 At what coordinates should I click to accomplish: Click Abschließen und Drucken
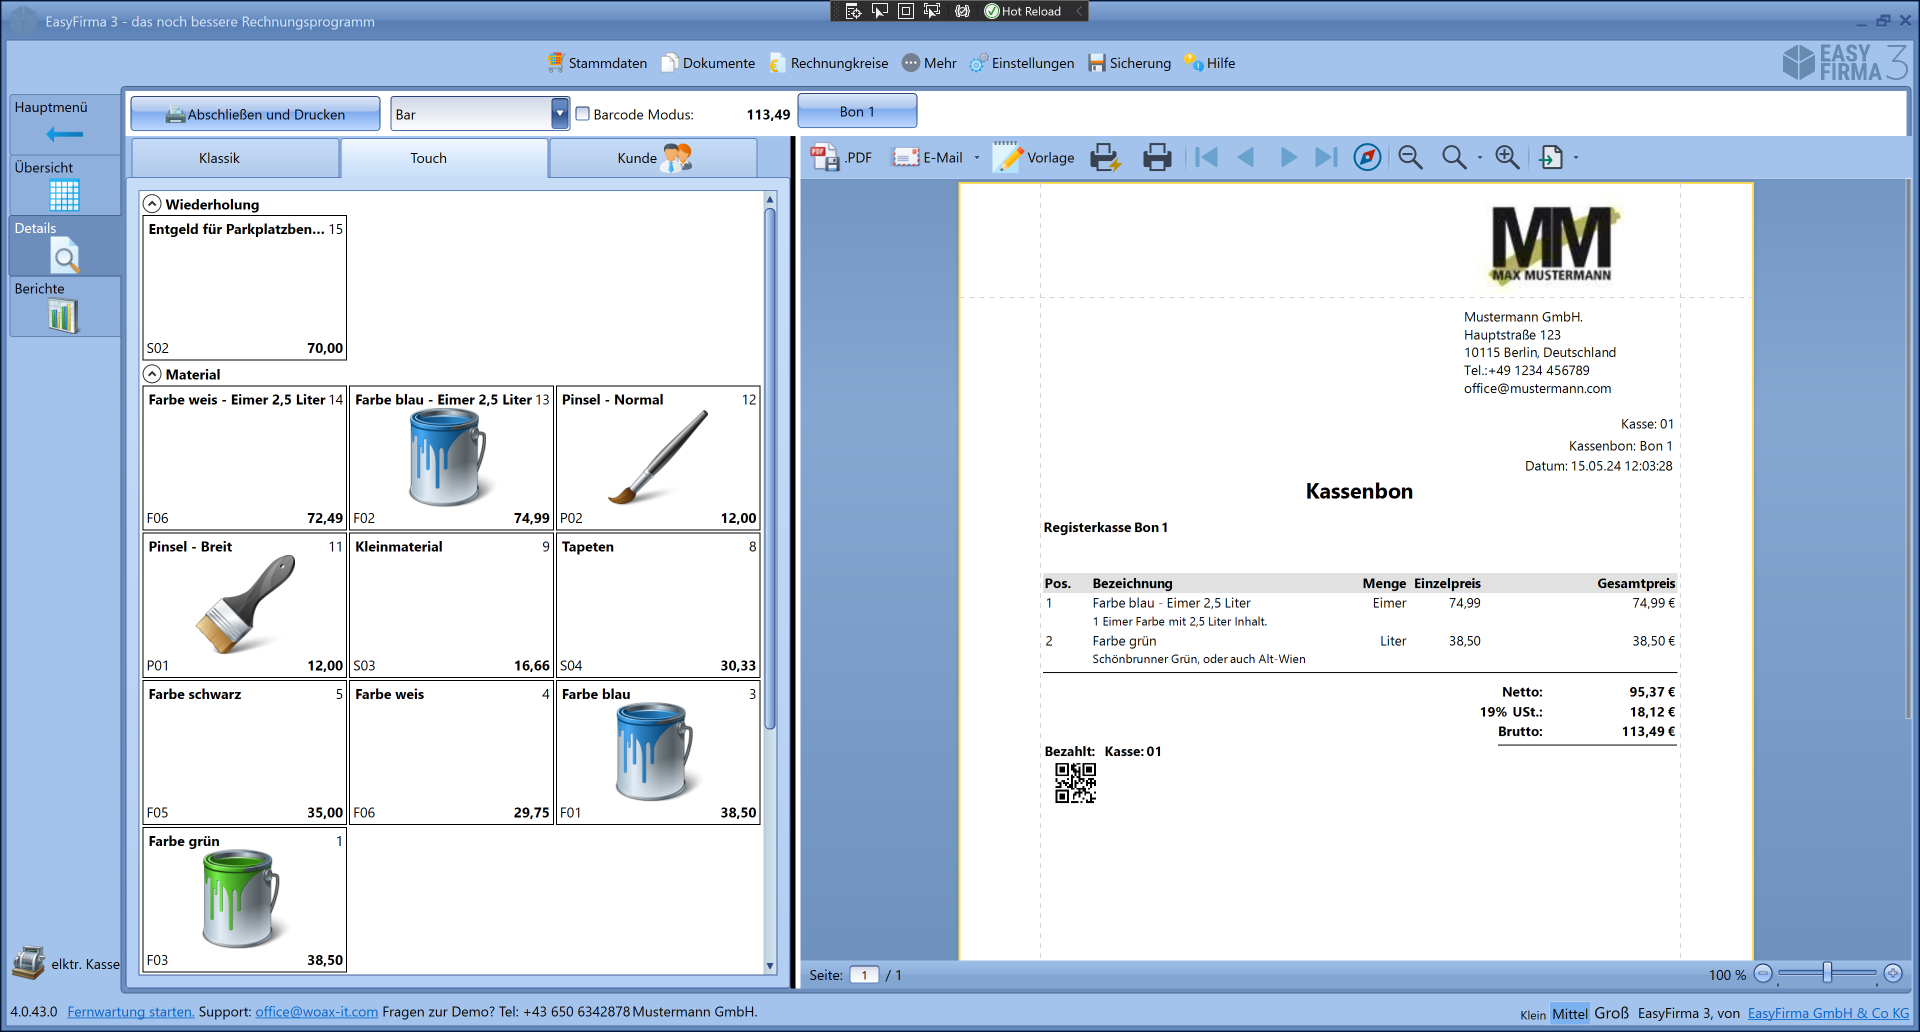255,114
